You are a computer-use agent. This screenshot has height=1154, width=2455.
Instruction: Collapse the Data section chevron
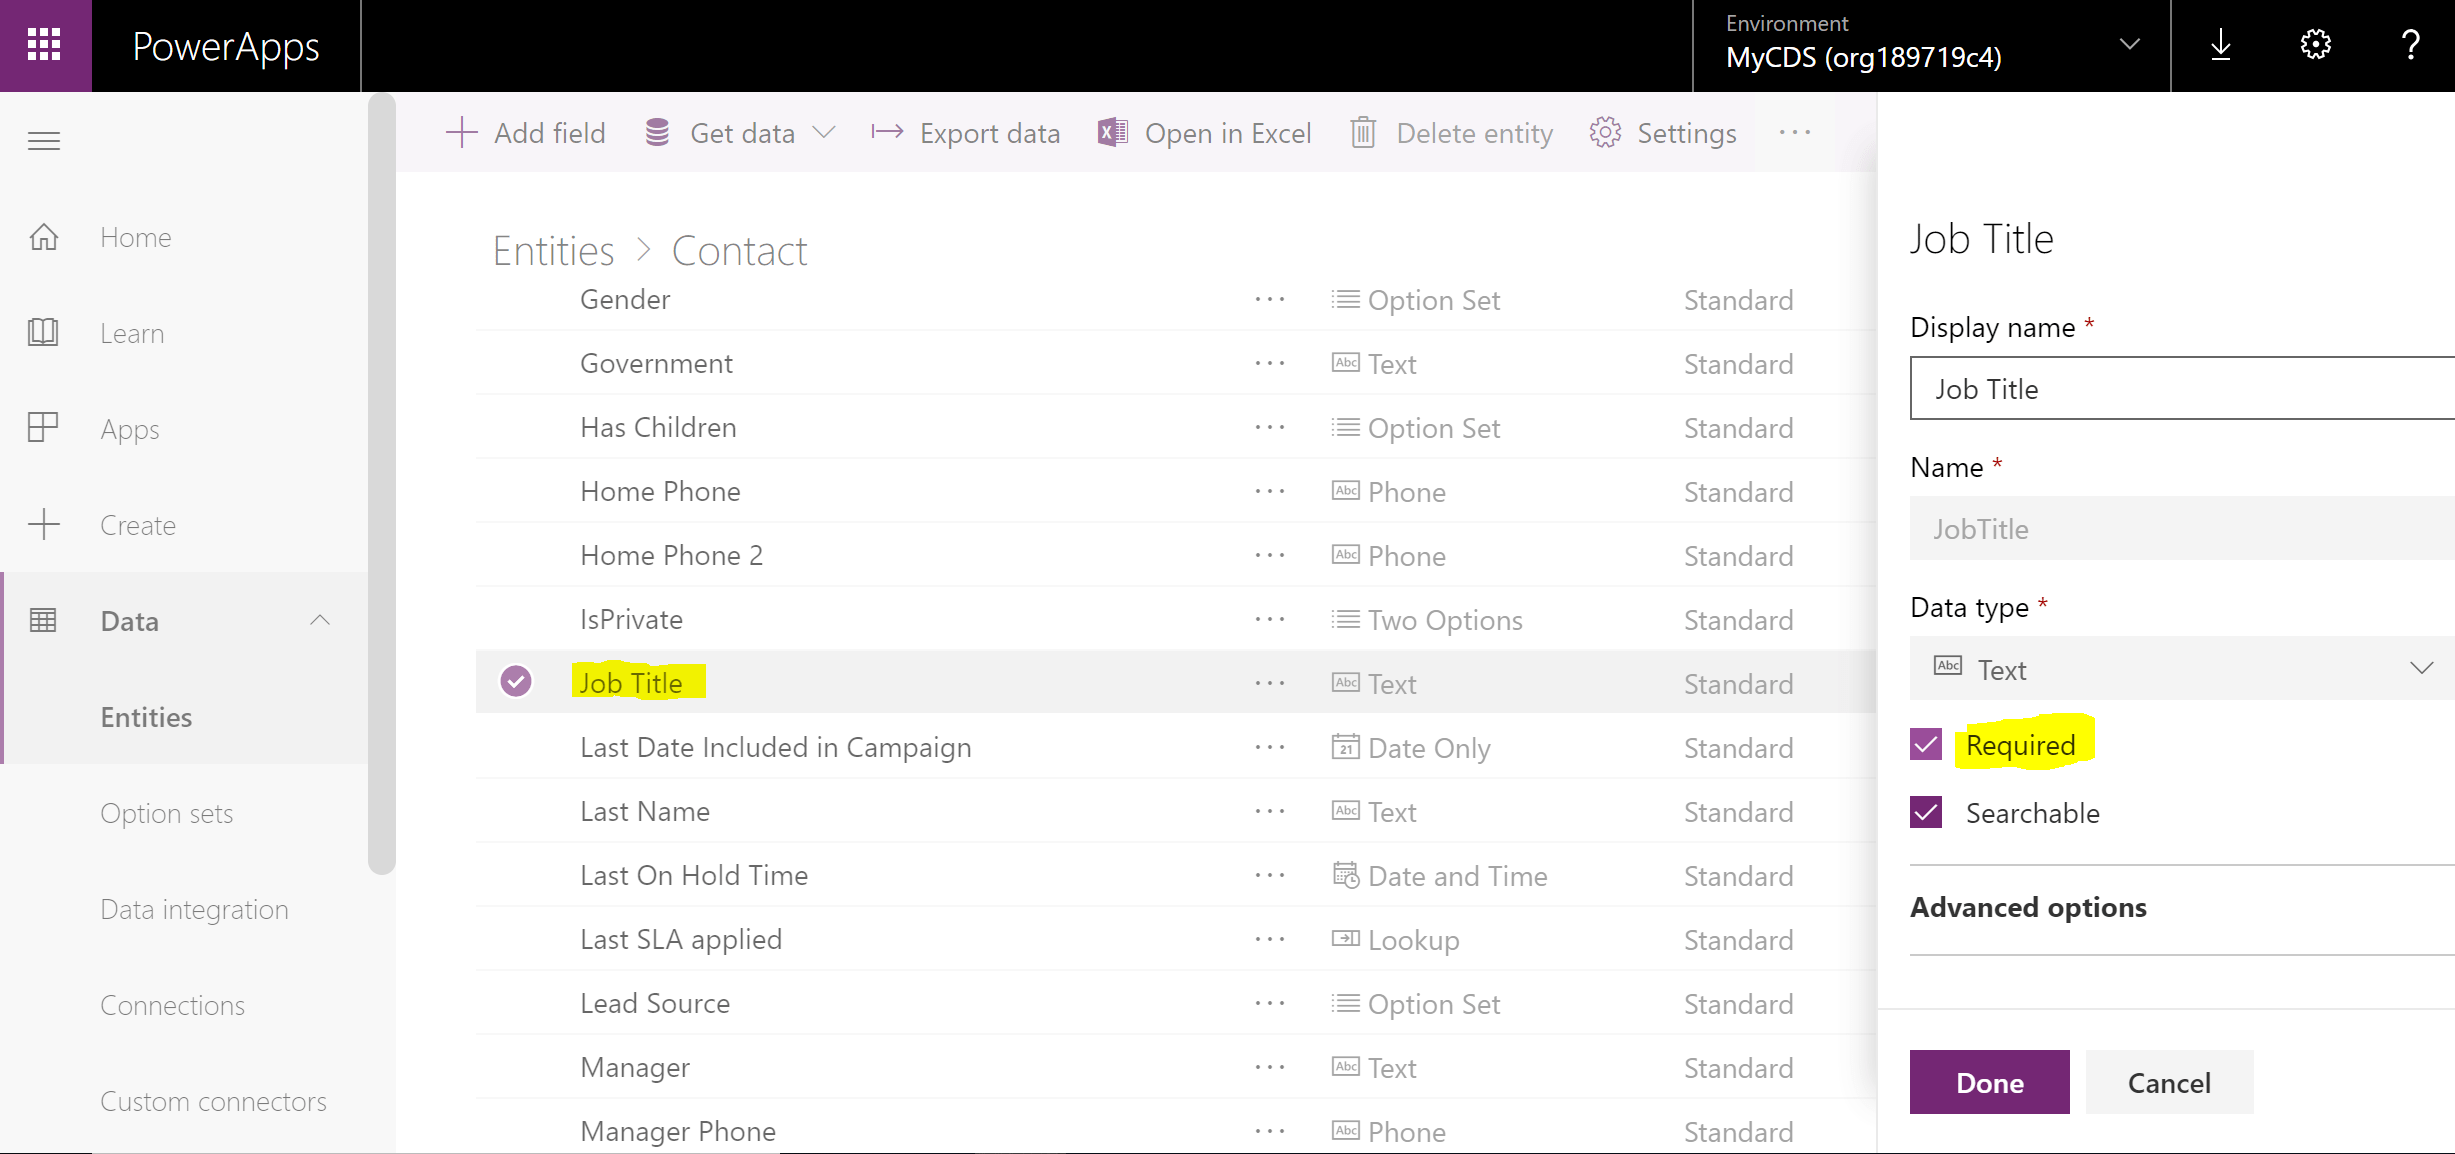pyautogui.click(x=320, y=621)
